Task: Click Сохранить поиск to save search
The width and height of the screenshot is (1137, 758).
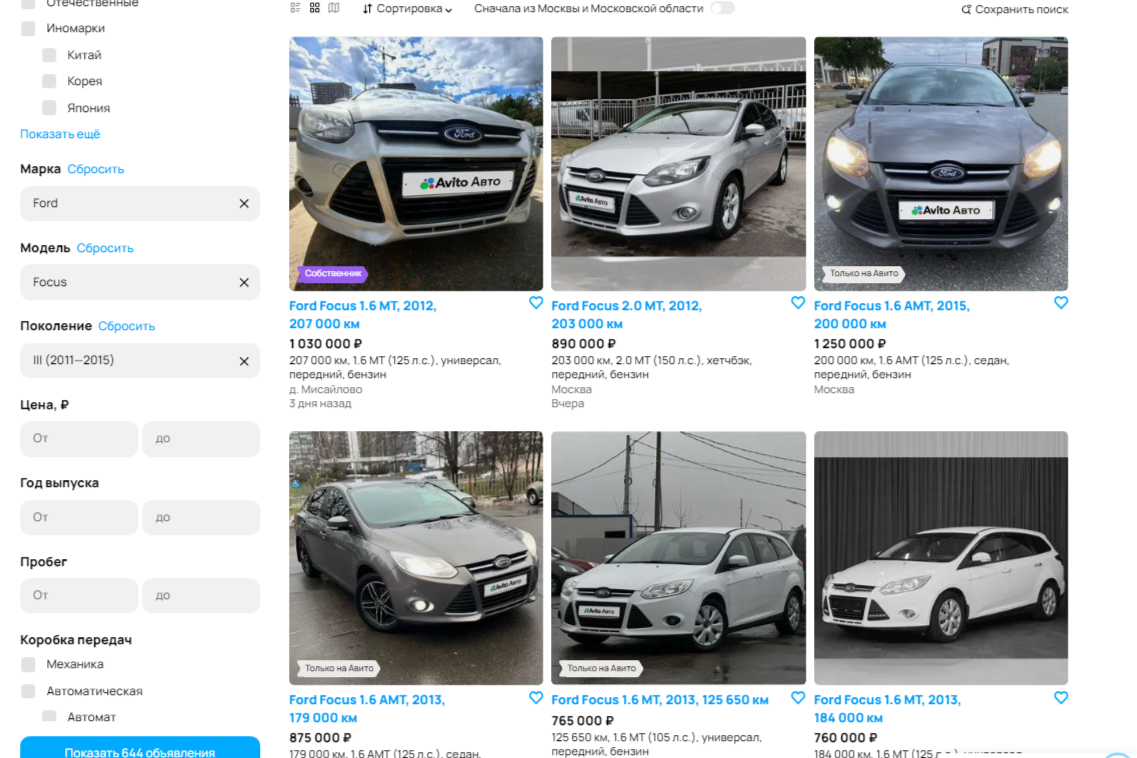Action: click(x=1014, y=9)
